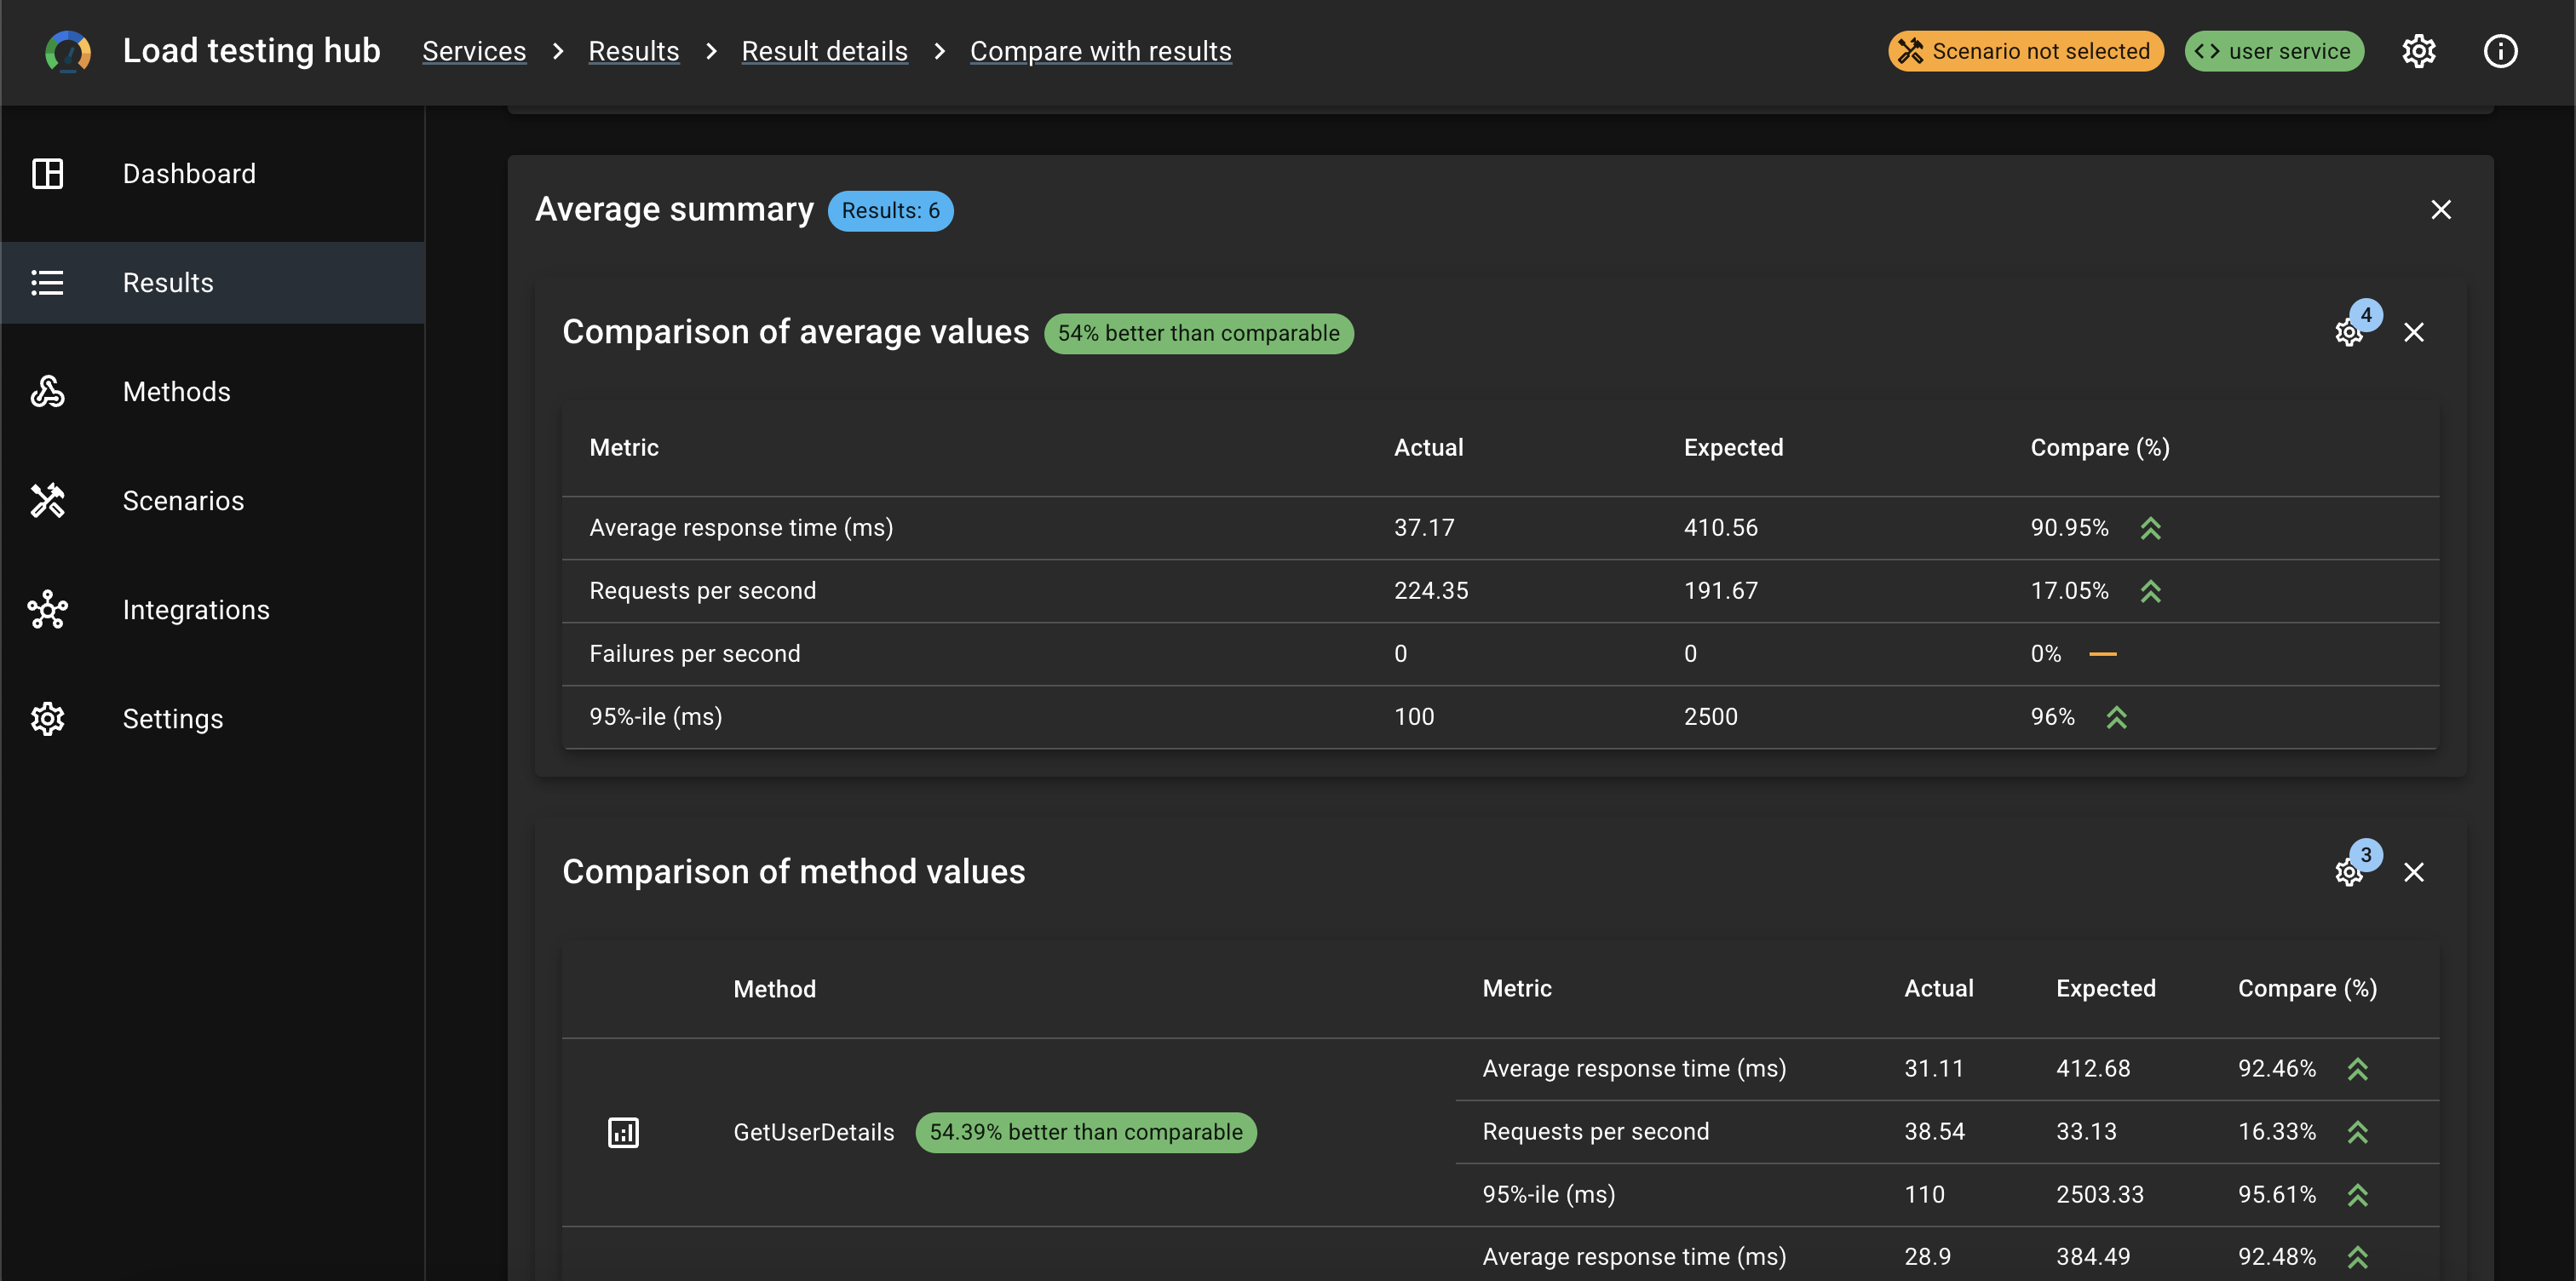Click the Expected column header in averages table
The image size is (2576, 1281).
(1733, 448)
